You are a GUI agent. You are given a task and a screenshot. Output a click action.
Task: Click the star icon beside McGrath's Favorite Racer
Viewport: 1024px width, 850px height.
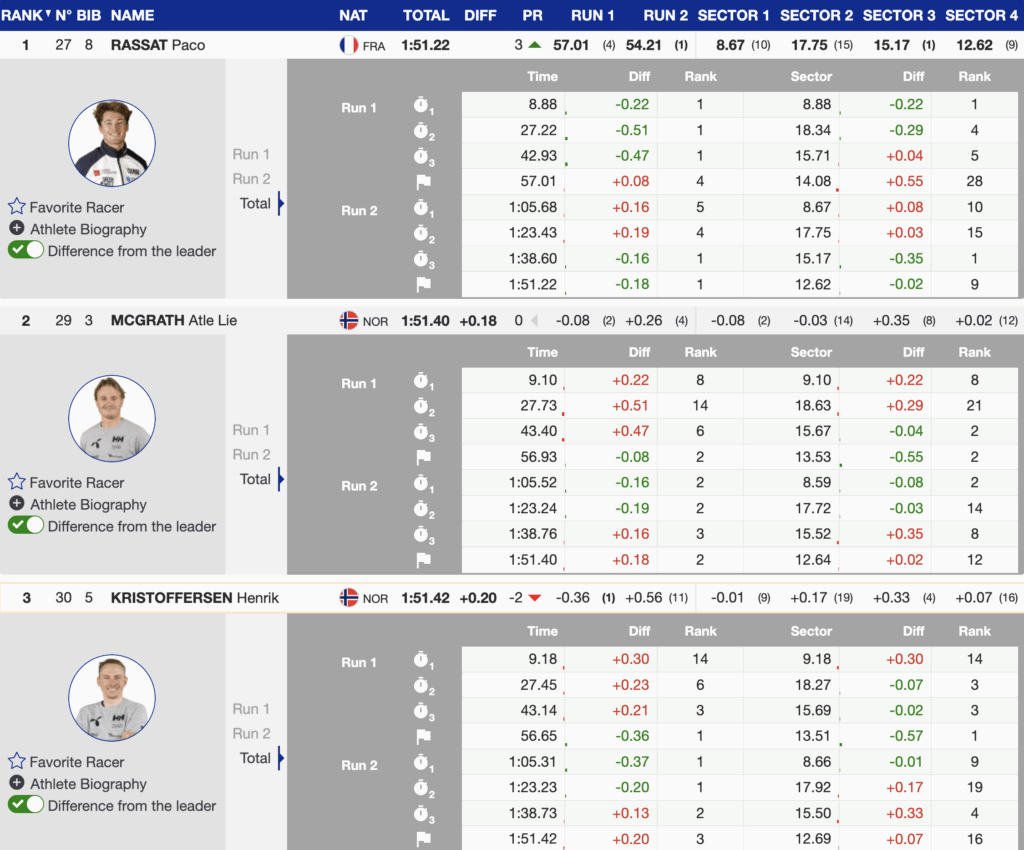click(16, 482)
